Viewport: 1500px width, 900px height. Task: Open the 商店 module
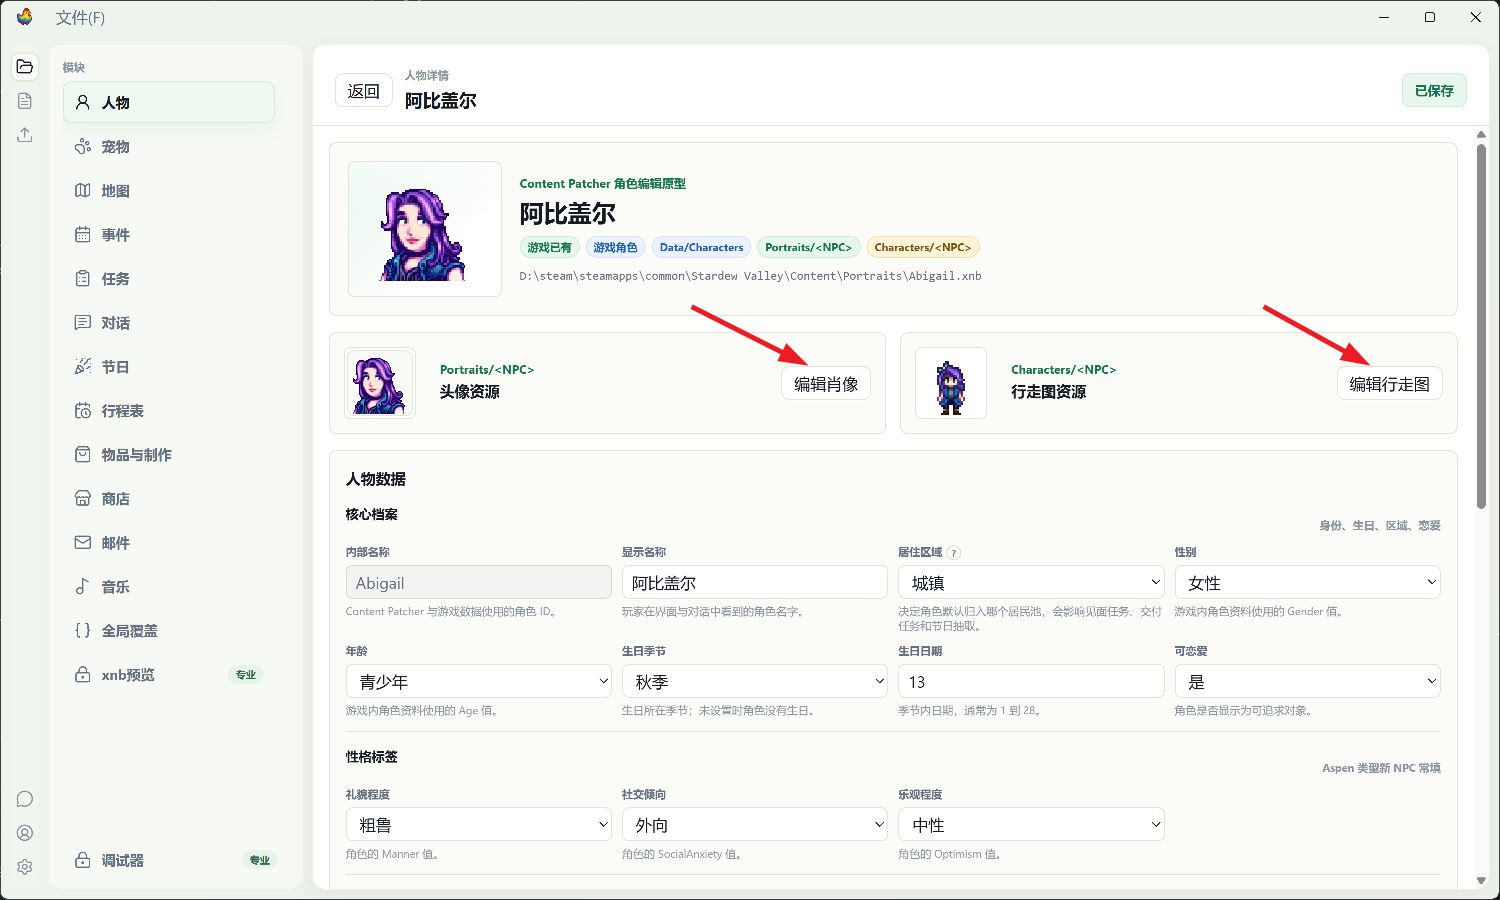click(x=169, y=499)
